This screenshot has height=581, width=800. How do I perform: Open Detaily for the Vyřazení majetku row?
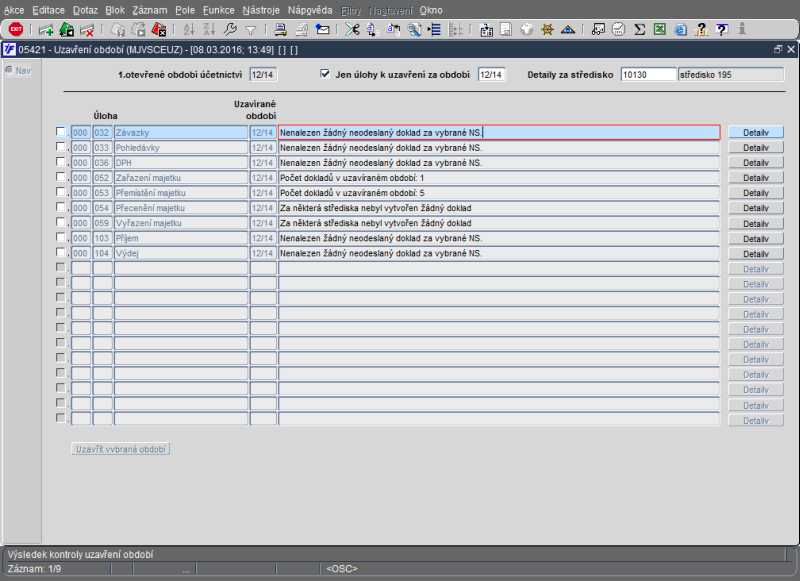[x=756, y=223]
